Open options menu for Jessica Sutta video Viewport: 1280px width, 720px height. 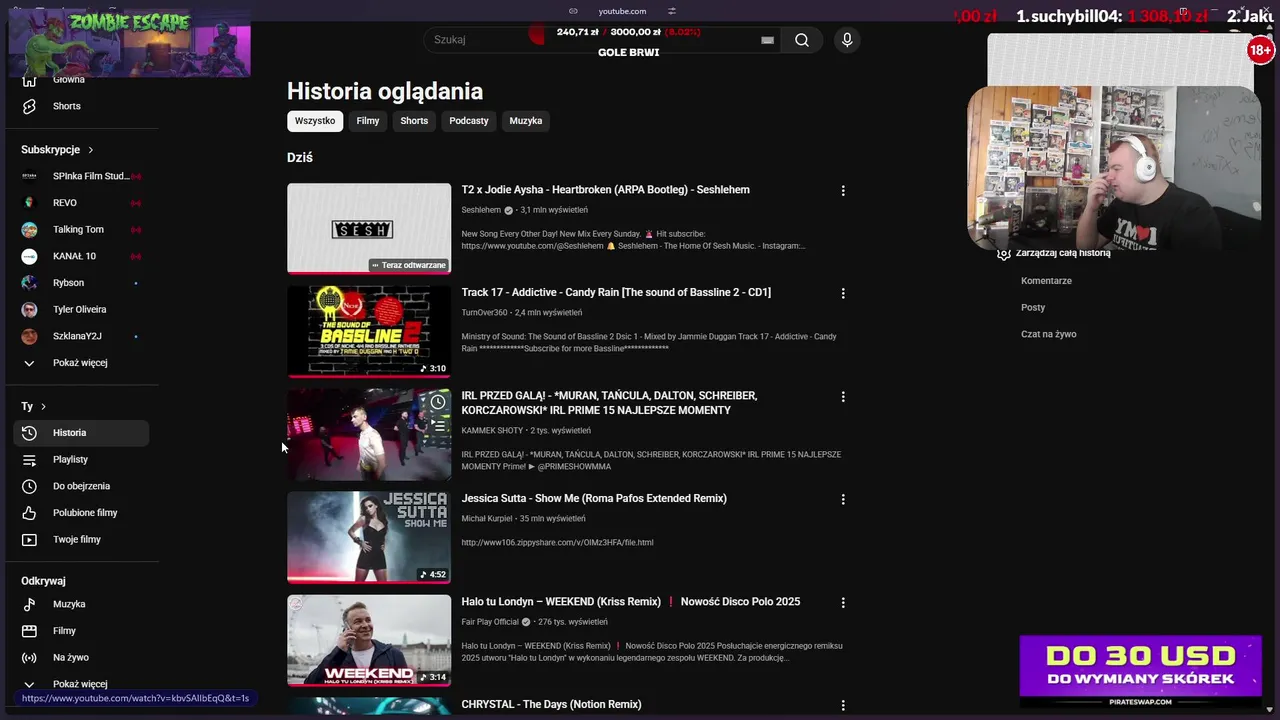[843, 500]
